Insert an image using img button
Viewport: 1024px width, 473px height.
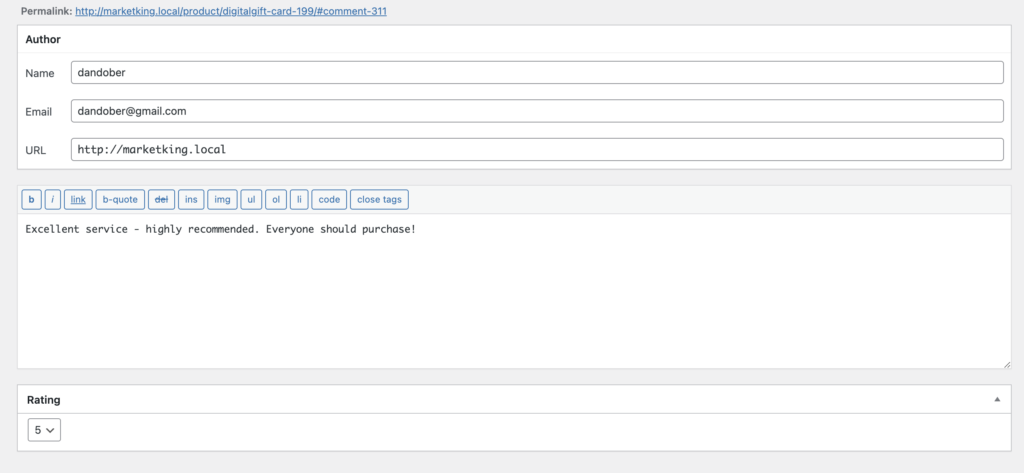222,199
